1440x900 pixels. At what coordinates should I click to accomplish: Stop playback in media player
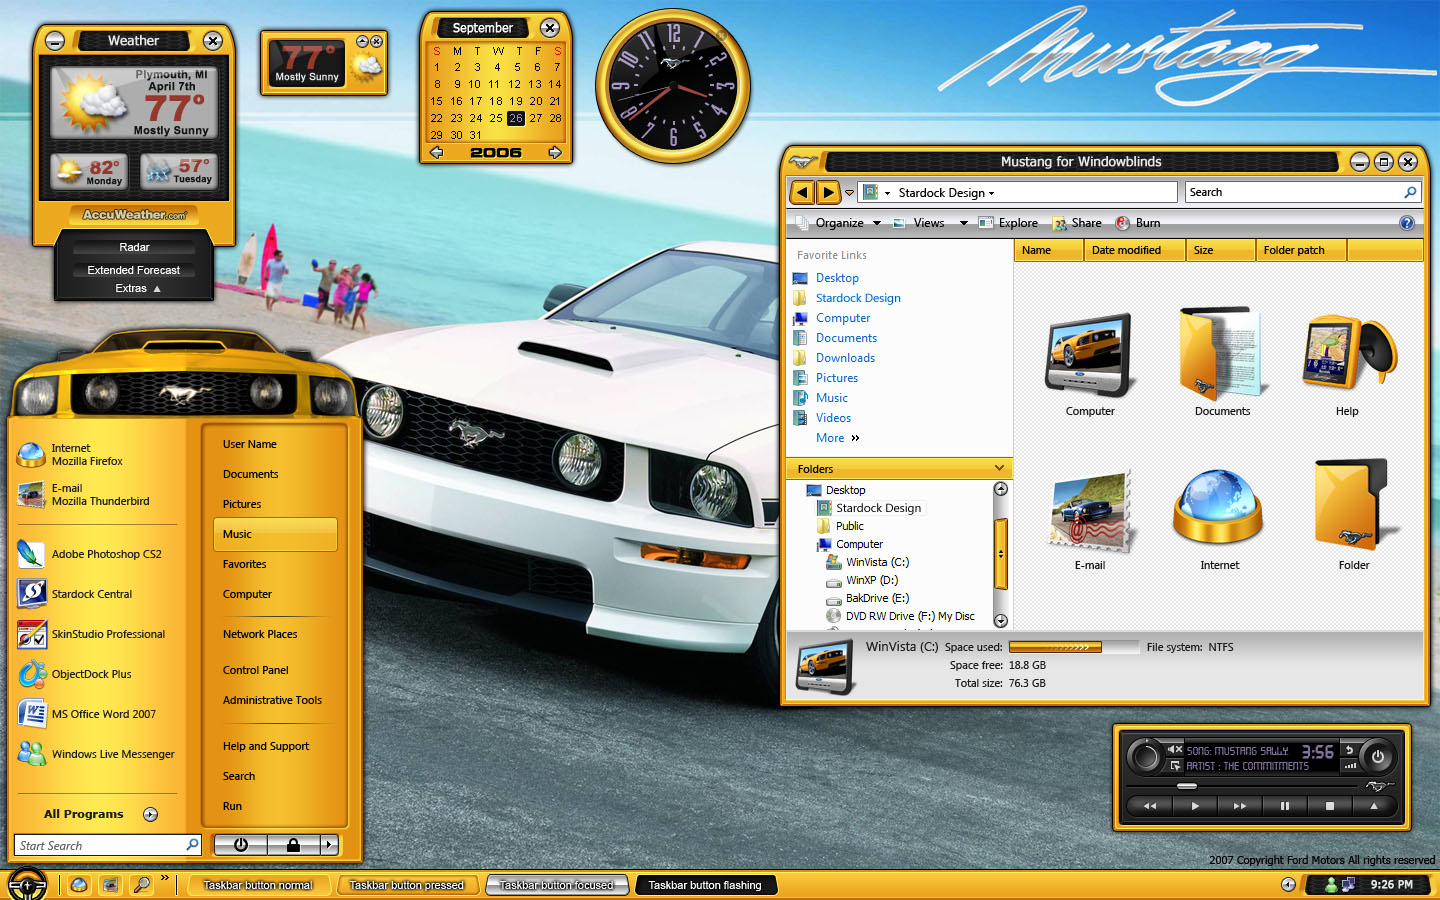click(1330, 806)
